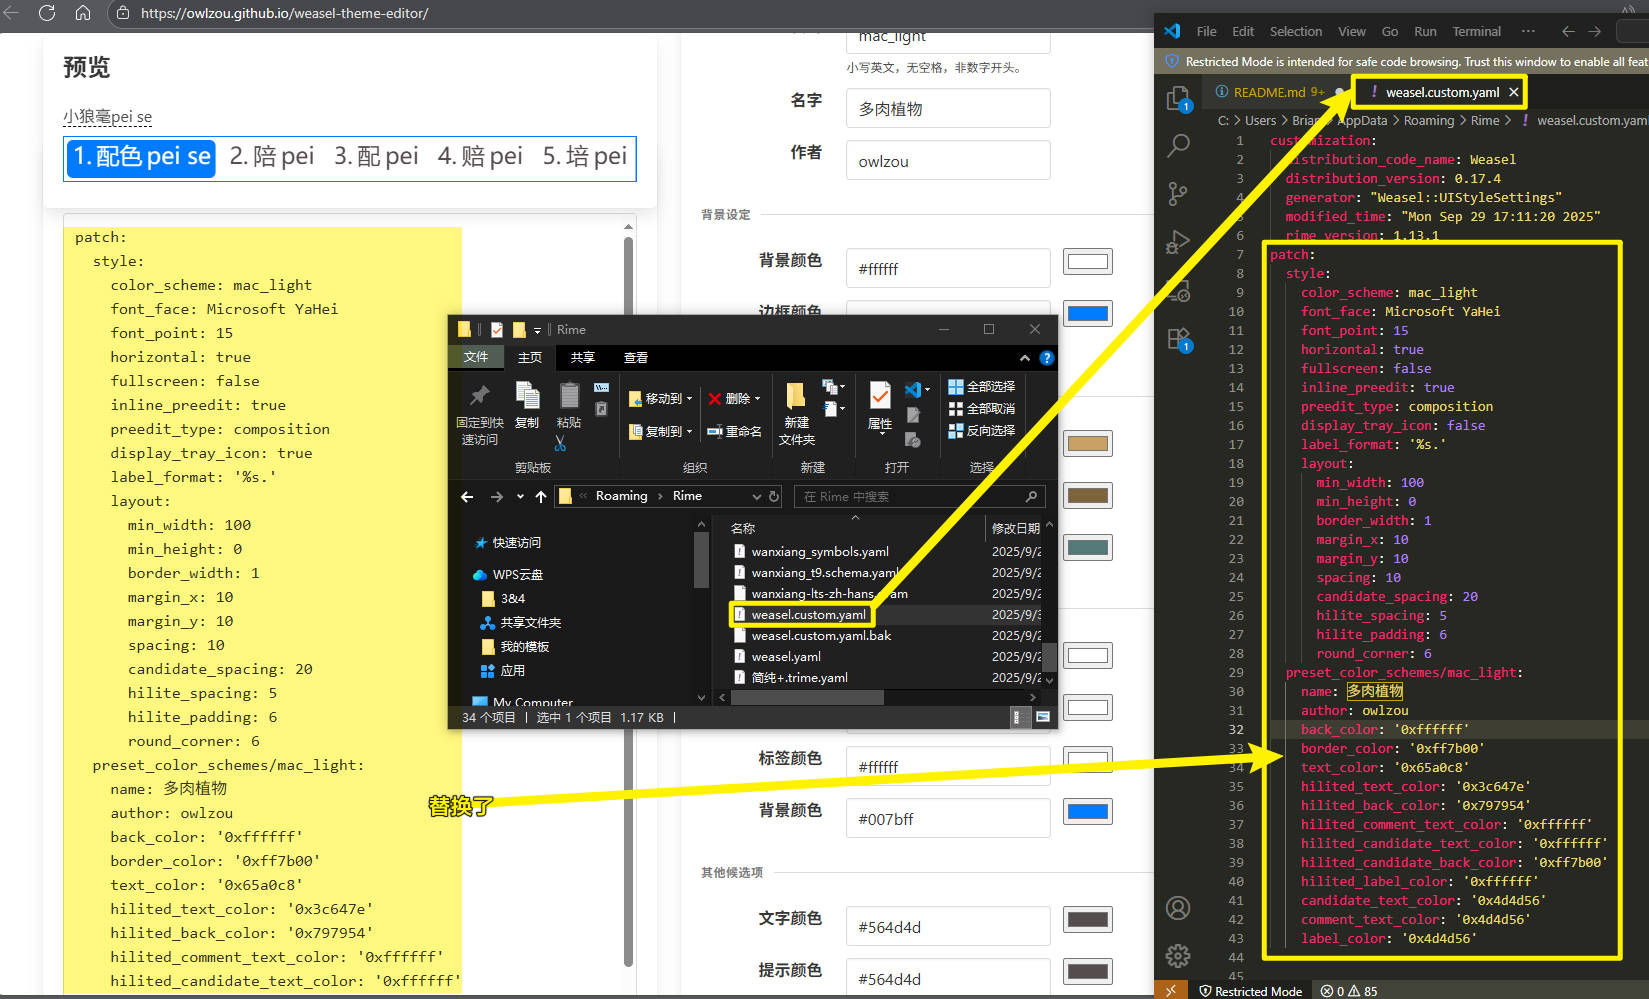Click Select all (全部选择) in the ribbon
The image size is (1649, 999).
coord(981,387)
